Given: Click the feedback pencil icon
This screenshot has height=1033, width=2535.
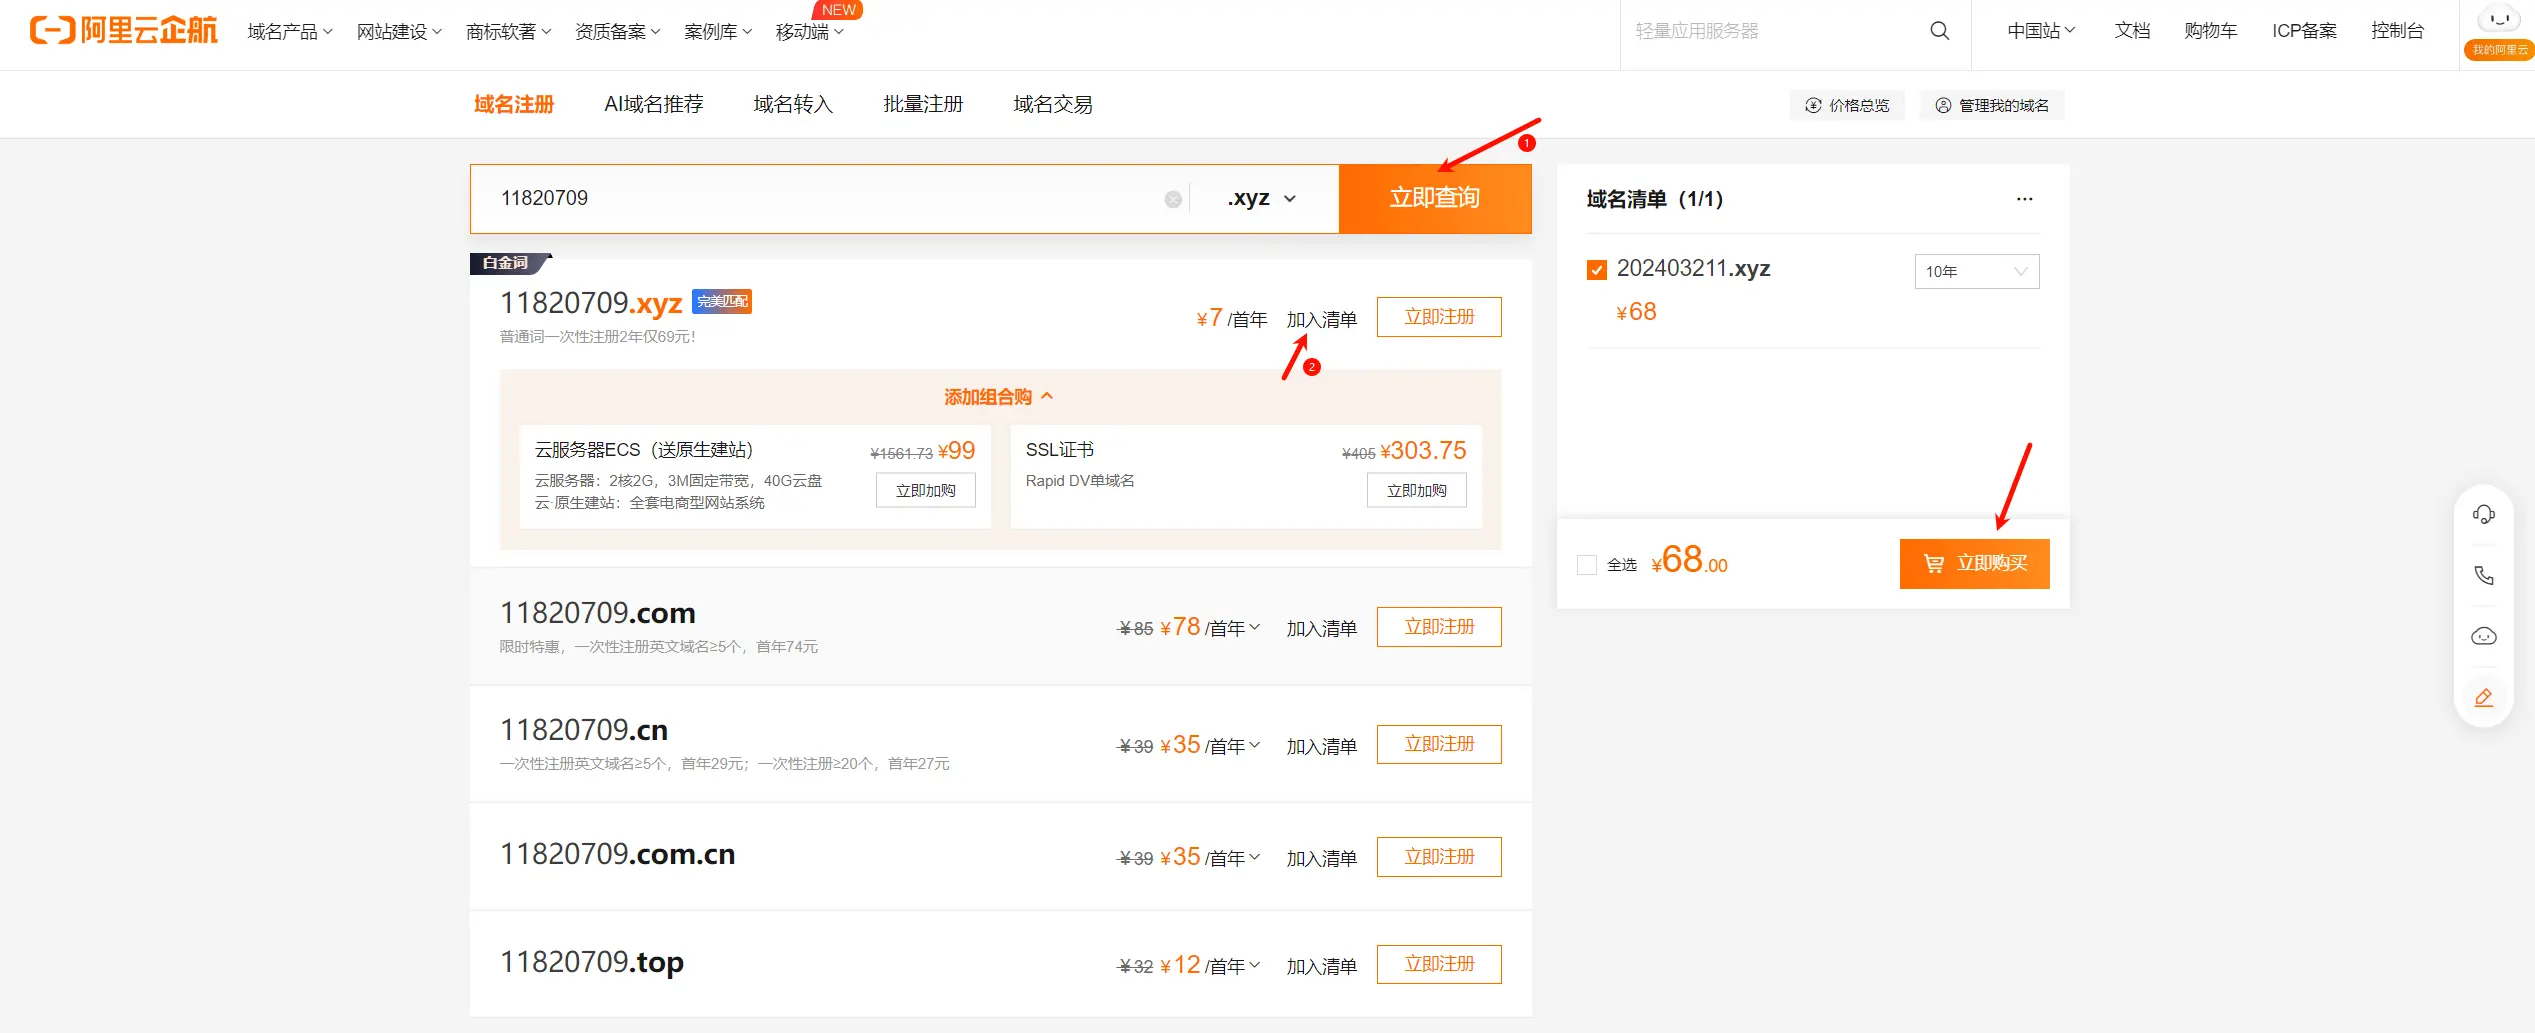Looking at the screenshot, I should click(x=2483, y=698).
